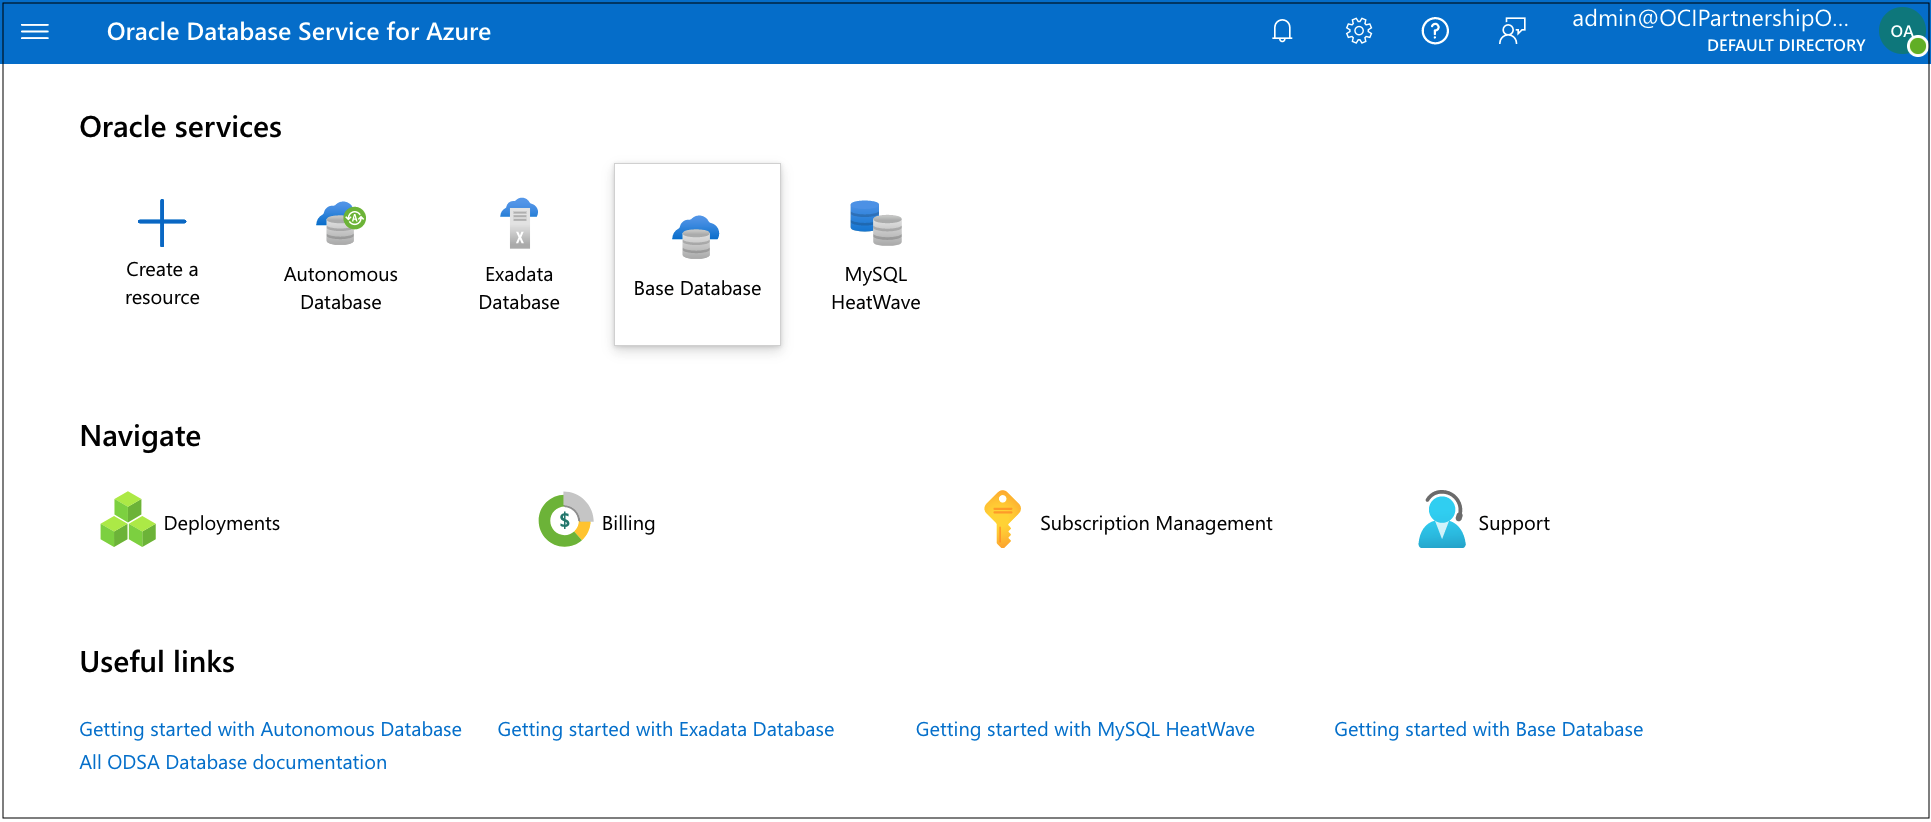This screenshot has width=1931, height=822.
Task: Click the MySQL HeatWave label
Action: (x=875, y=288)
